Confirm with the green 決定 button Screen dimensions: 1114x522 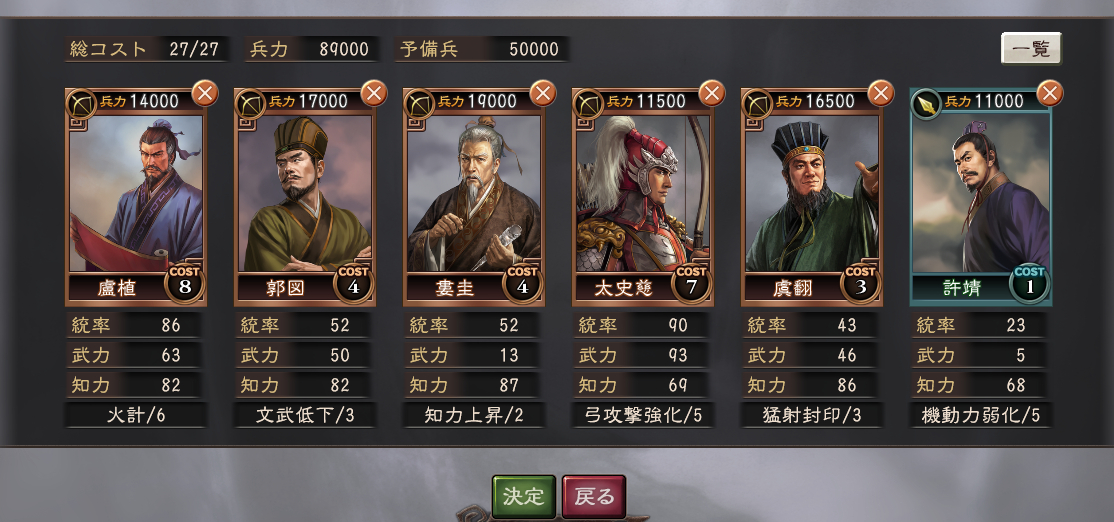tap(524, 496)
